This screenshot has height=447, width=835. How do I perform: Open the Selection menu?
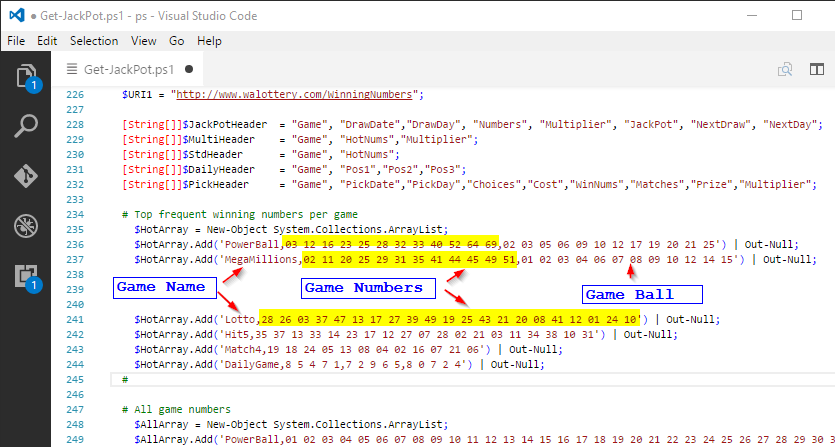94,41
